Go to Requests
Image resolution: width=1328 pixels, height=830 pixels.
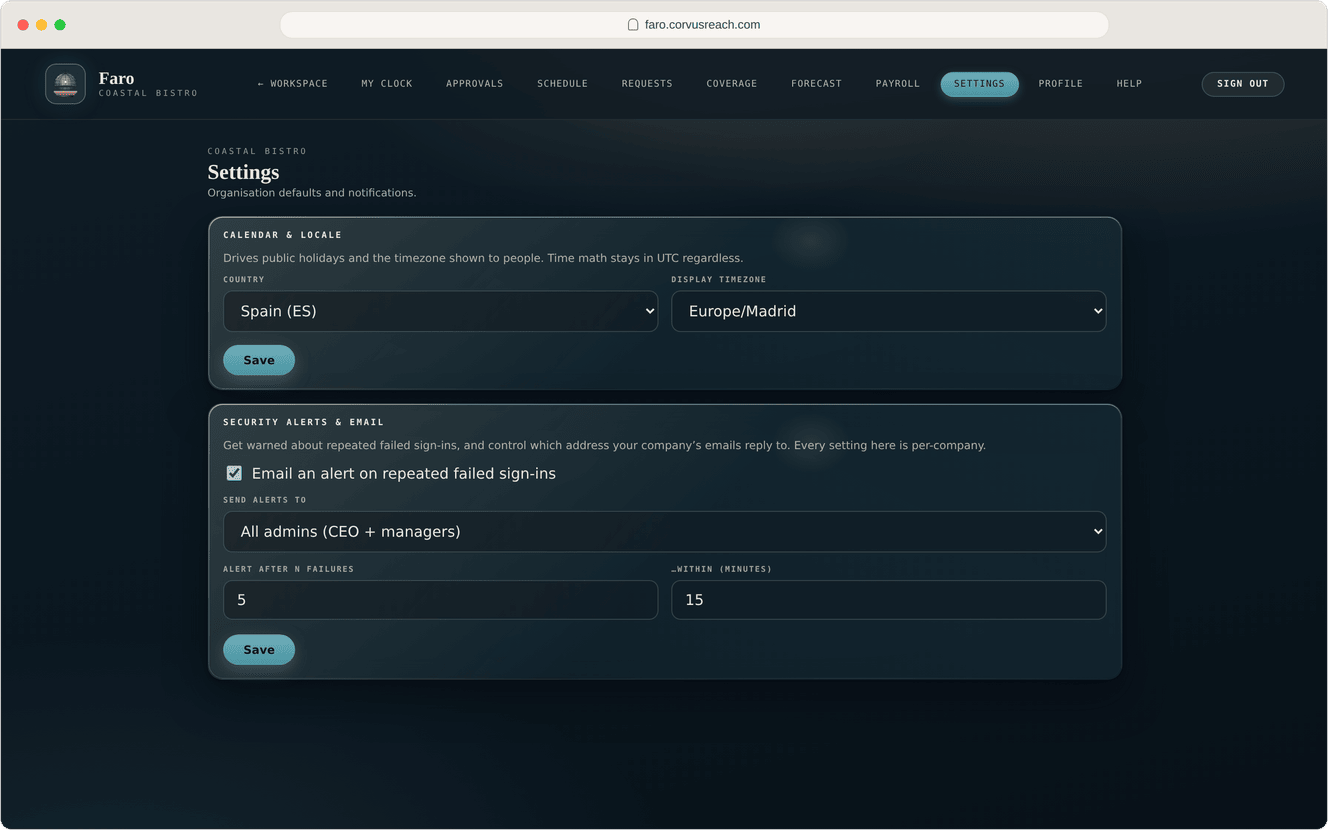pyautogui.click(x=647, y=84)
